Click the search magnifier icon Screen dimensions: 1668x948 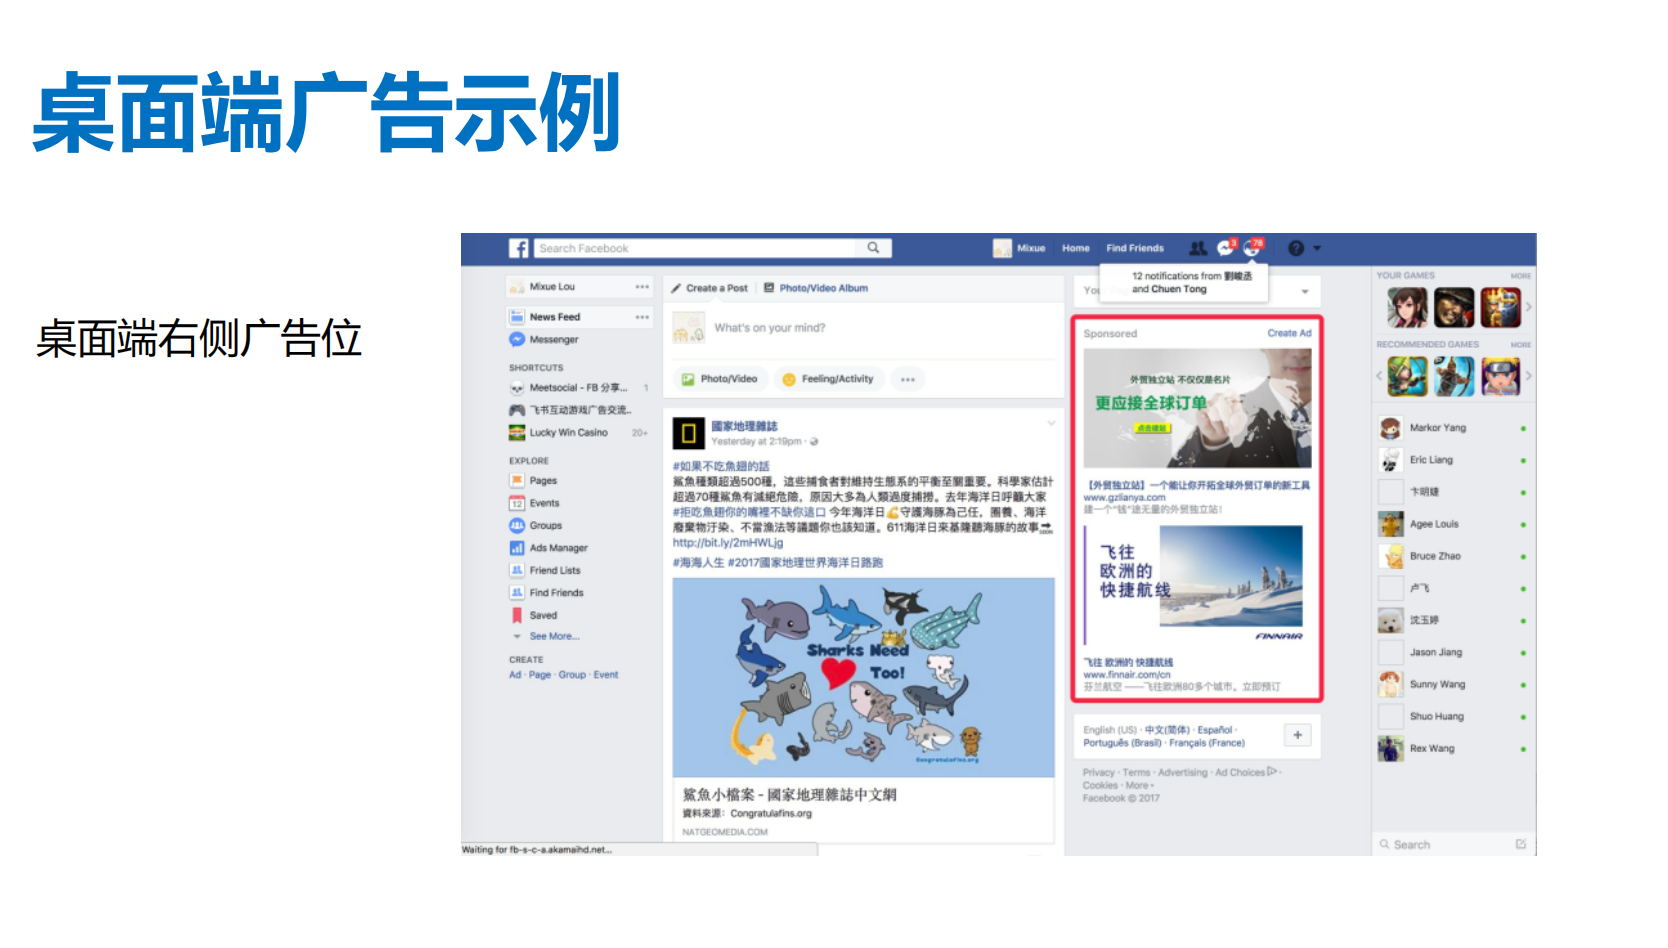873,248
